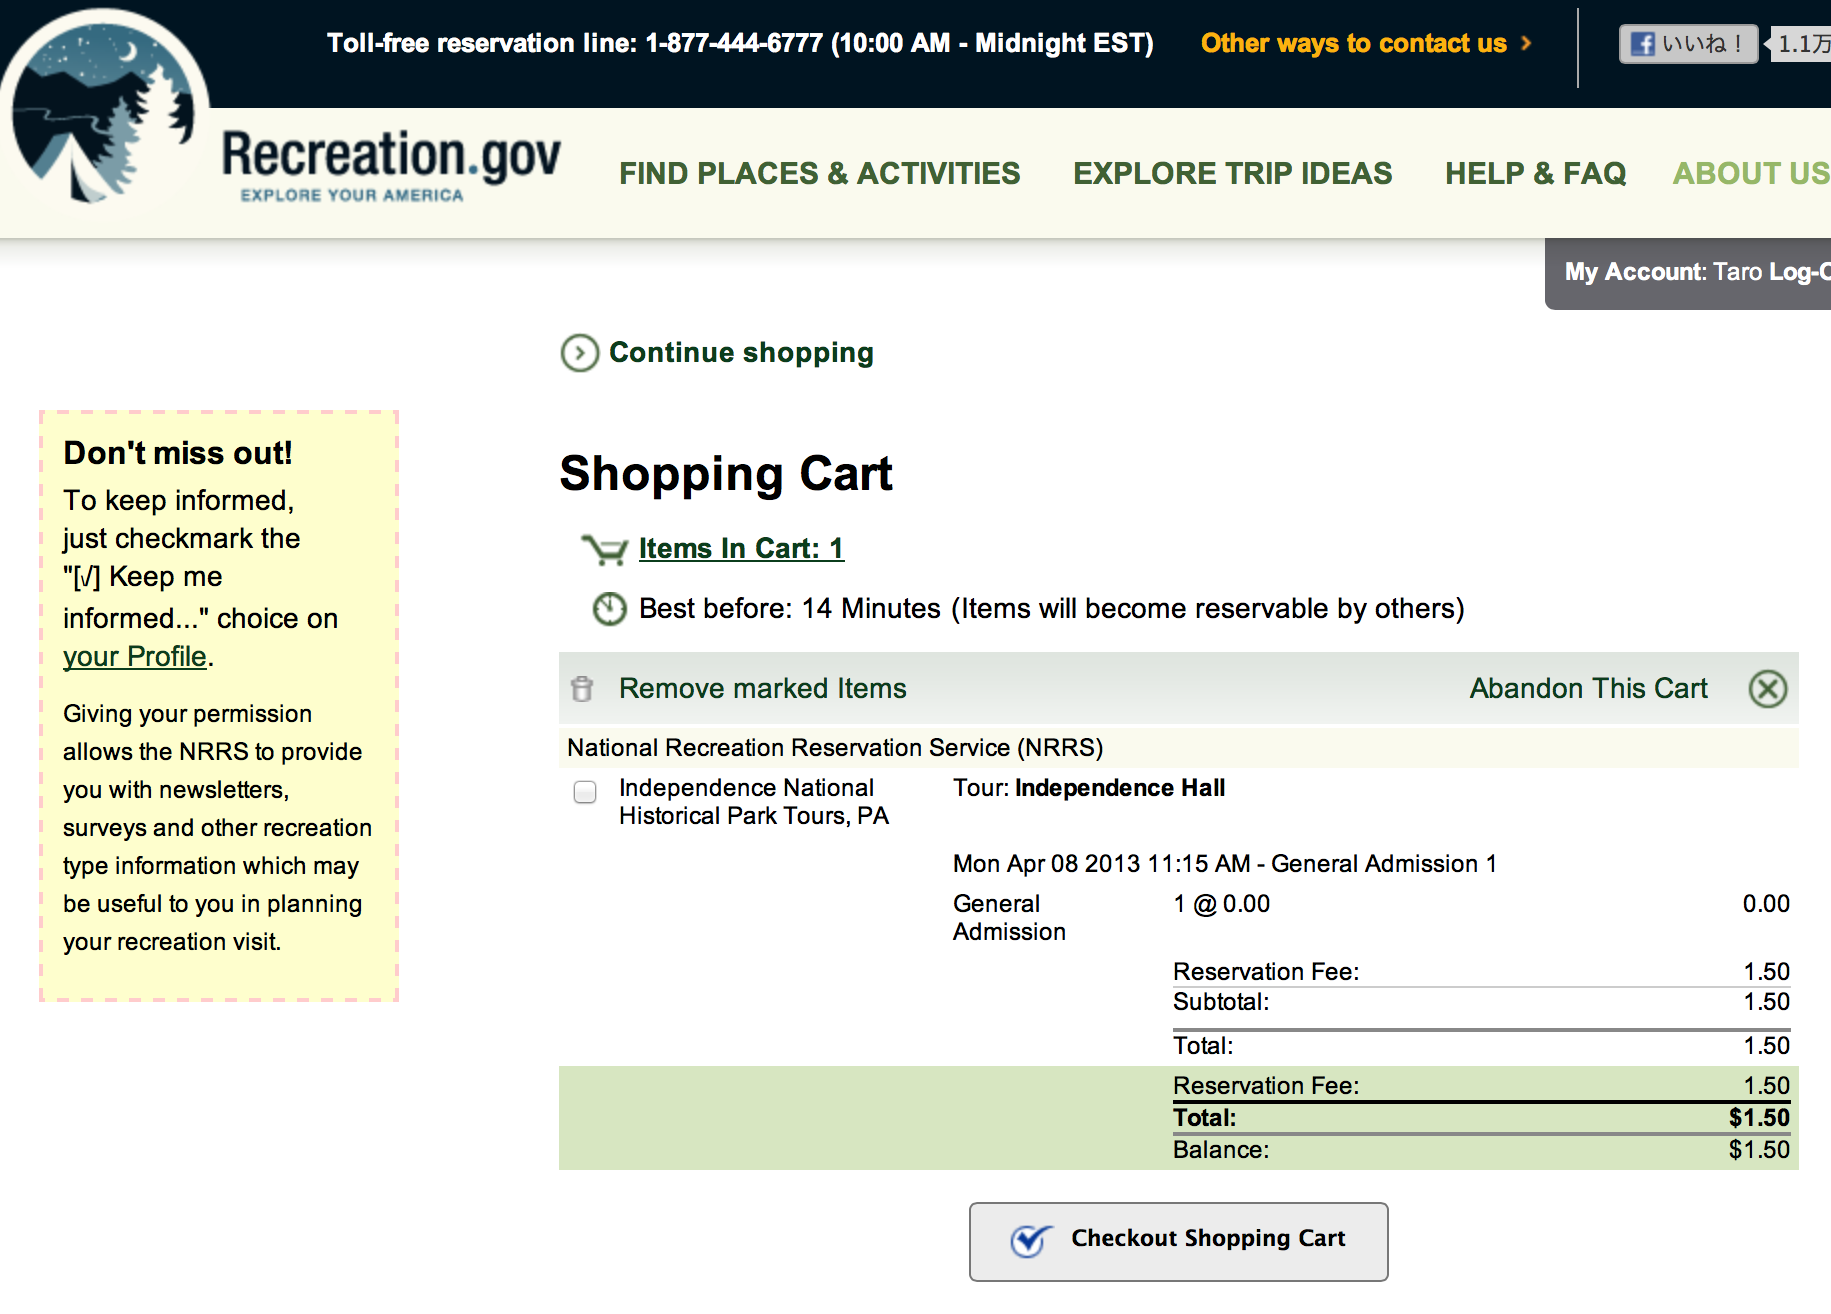Screen dimensions: 1831x1314
Task: Click Abandon This Cart
Action: pyautogui.click(x=1588, y=688)
